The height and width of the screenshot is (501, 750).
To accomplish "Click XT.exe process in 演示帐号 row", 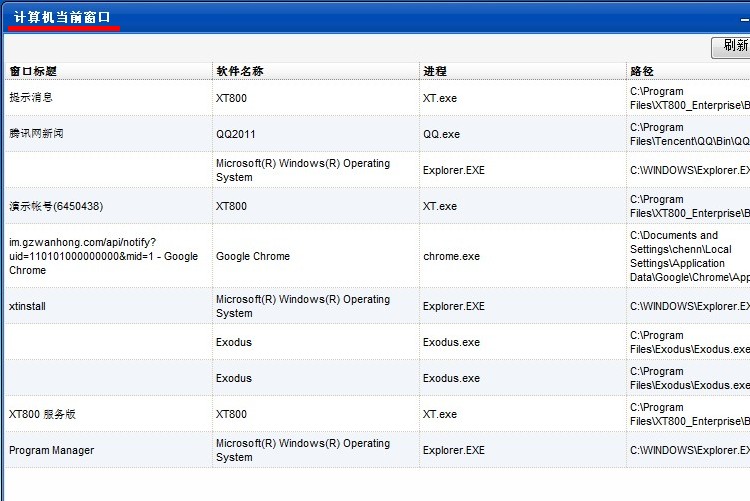I will [x=523, y=206].
